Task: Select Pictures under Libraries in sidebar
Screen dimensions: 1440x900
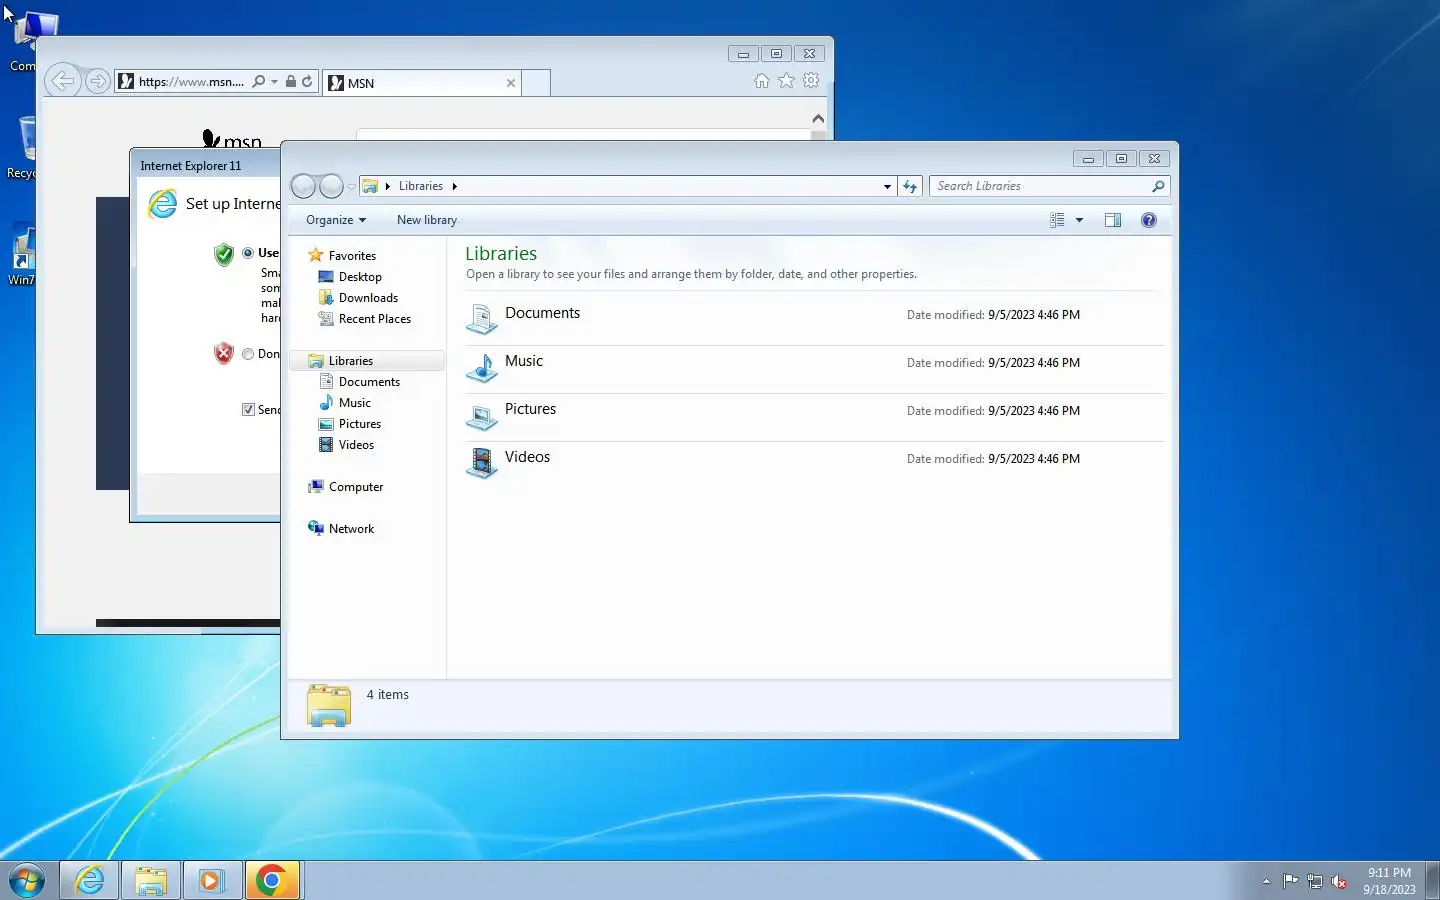Action: pos(359,424)
